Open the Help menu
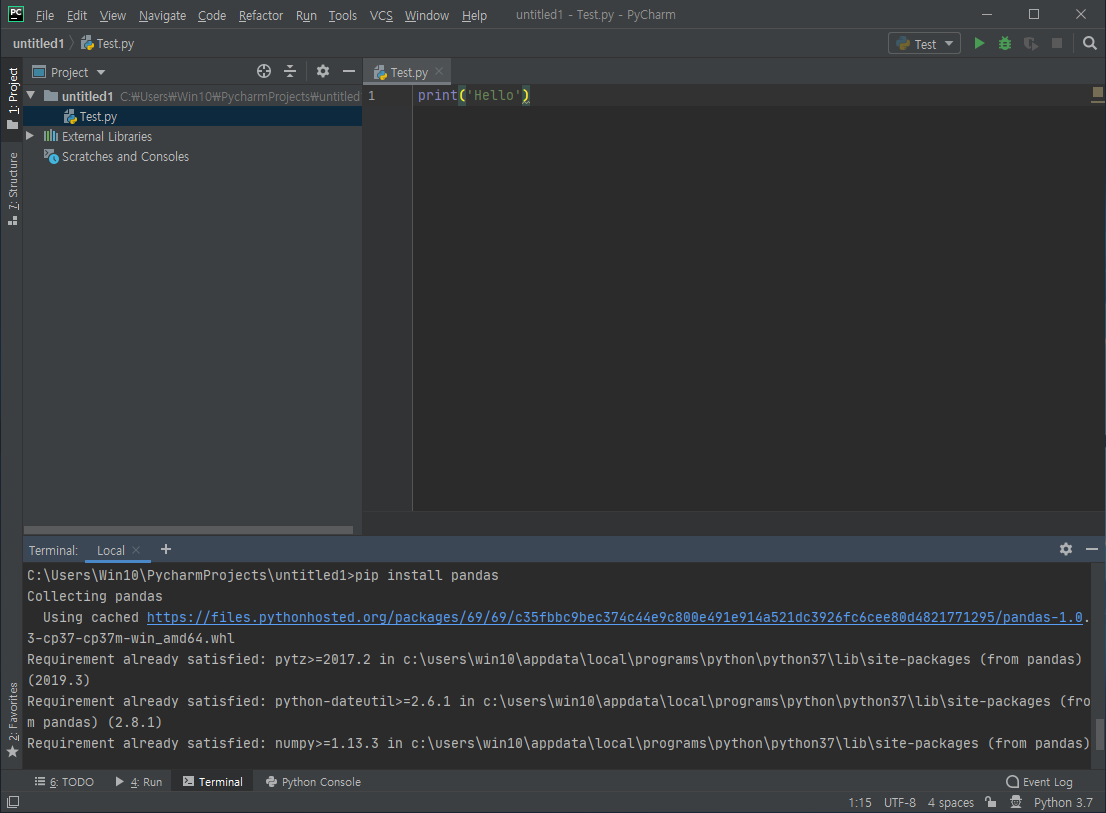Viewport: 1106px width, 813px height. tap(474, 15)
